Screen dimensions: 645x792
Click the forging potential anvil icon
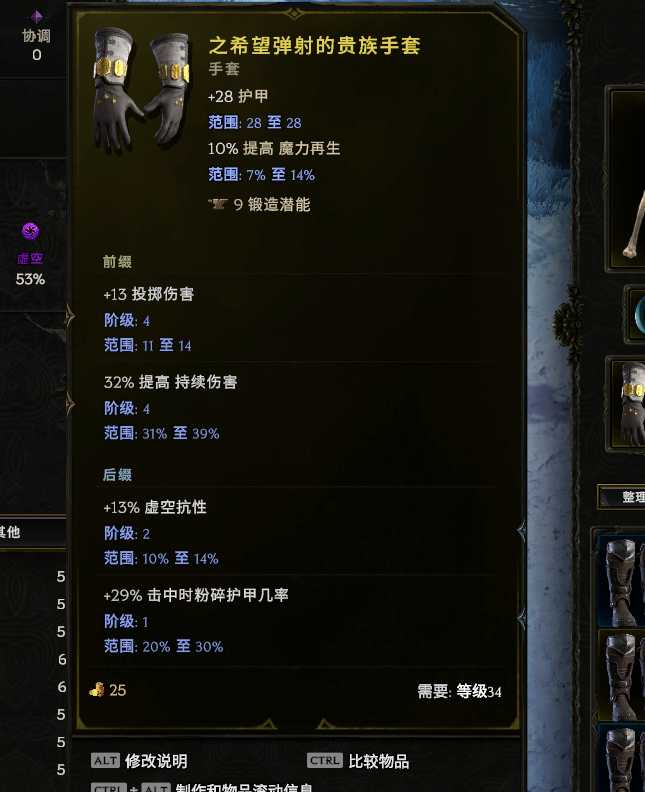(x=218, y=204)
